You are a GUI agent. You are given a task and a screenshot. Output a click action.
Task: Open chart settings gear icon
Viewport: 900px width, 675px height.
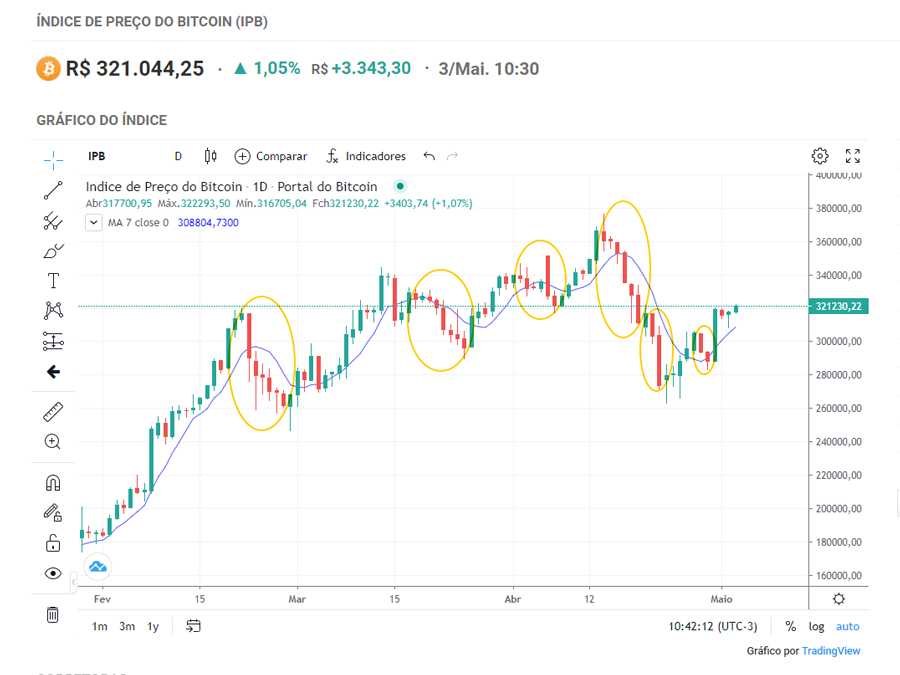coord(820,156)
